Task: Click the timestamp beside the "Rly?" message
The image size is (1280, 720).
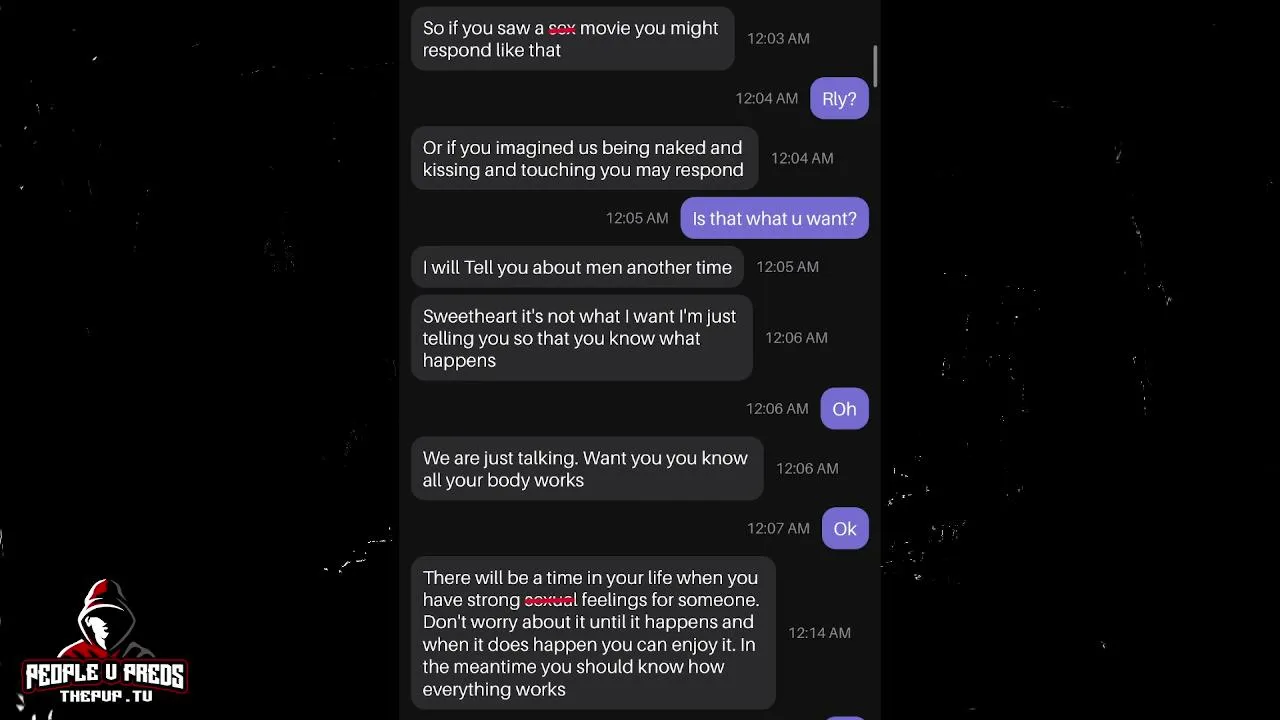Action: coord(767,98)
